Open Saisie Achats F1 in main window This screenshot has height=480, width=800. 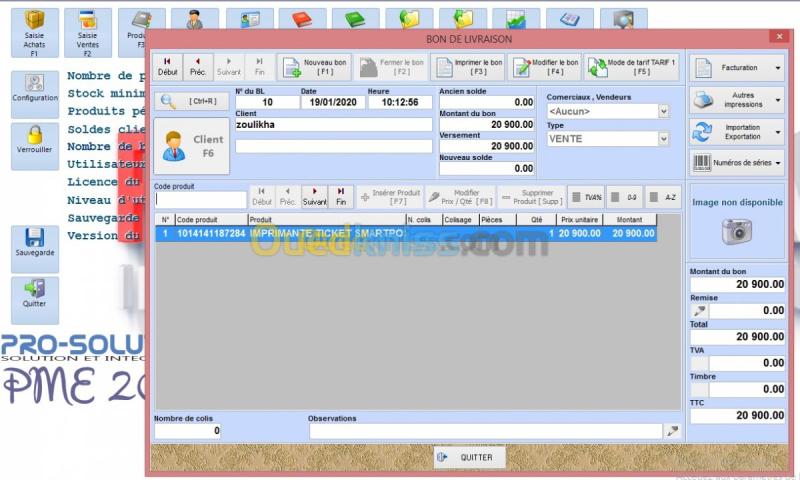[x=35, y=33]
